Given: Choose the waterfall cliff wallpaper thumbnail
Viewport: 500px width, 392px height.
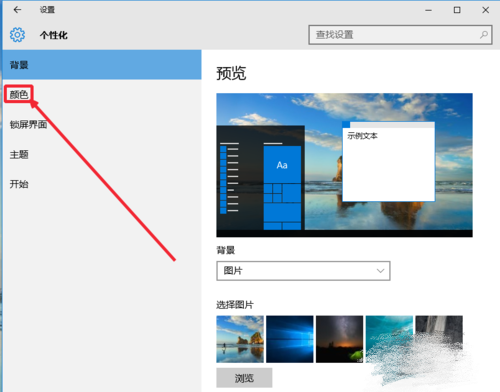Looking at the screenshot, I should pyautogui.click(x=439, y=339).
